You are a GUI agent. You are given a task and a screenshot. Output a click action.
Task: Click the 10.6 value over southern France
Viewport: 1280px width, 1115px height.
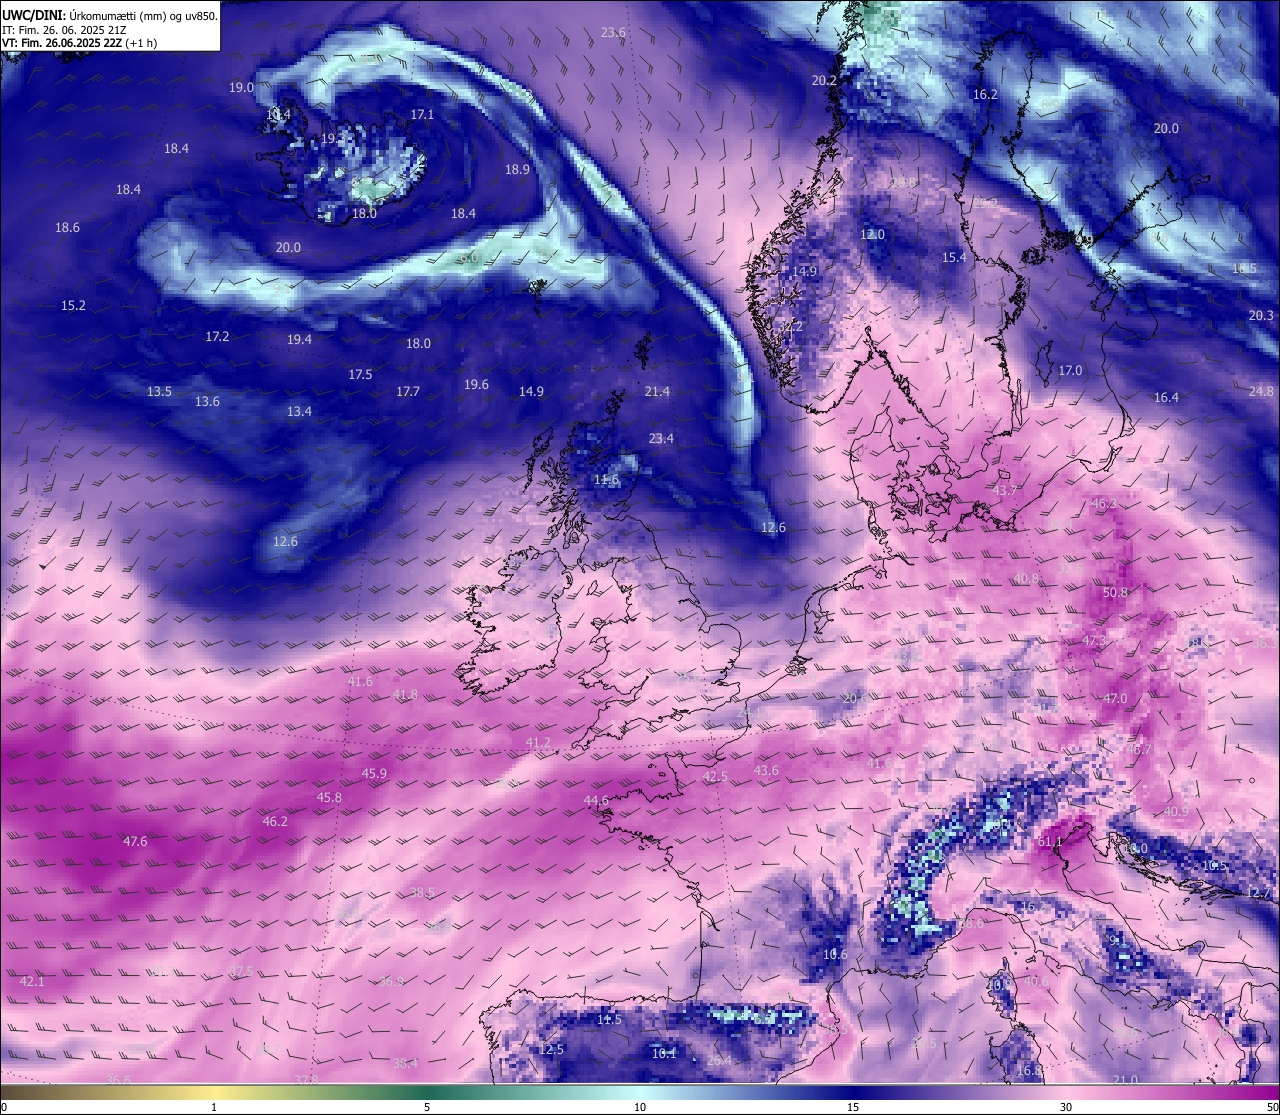[835, 955]
